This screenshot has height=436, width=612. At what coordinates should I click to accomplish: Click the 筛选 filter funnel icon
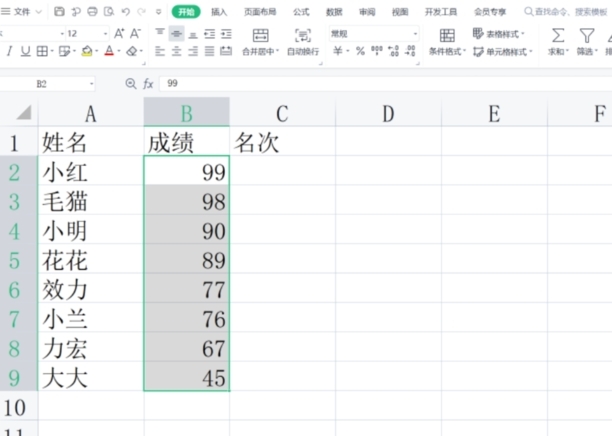(x=587, y=36)
